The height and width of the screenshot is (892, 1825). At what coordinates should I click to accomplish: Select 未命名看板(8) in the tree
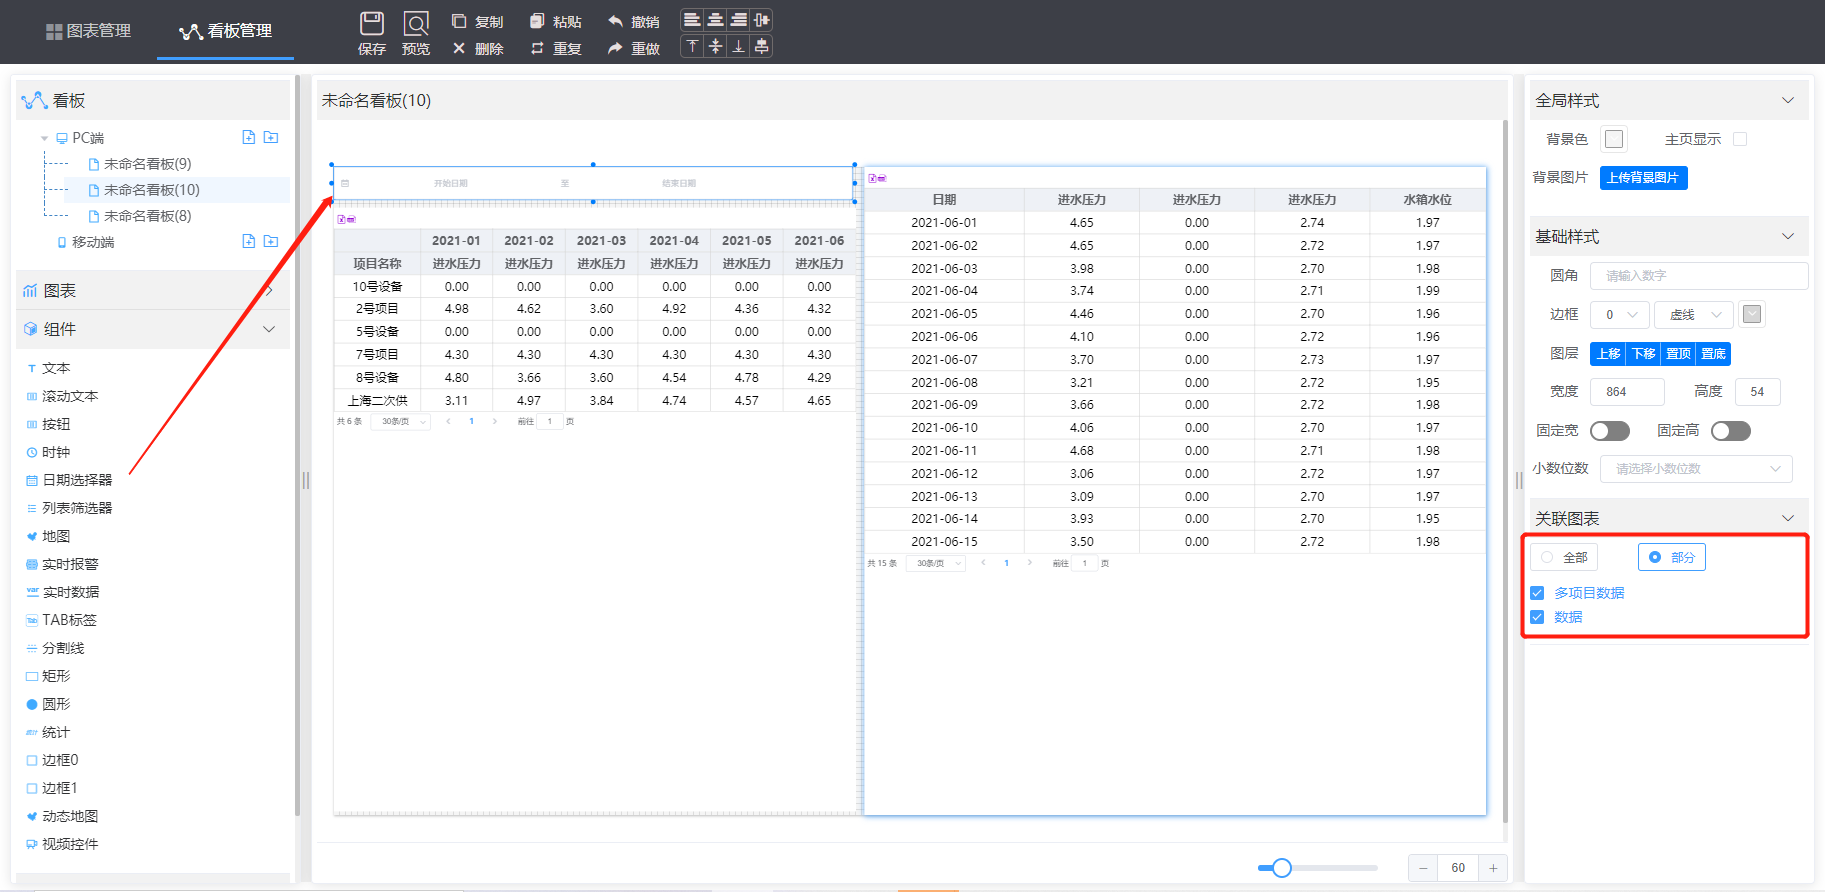[x=147, y=216]
